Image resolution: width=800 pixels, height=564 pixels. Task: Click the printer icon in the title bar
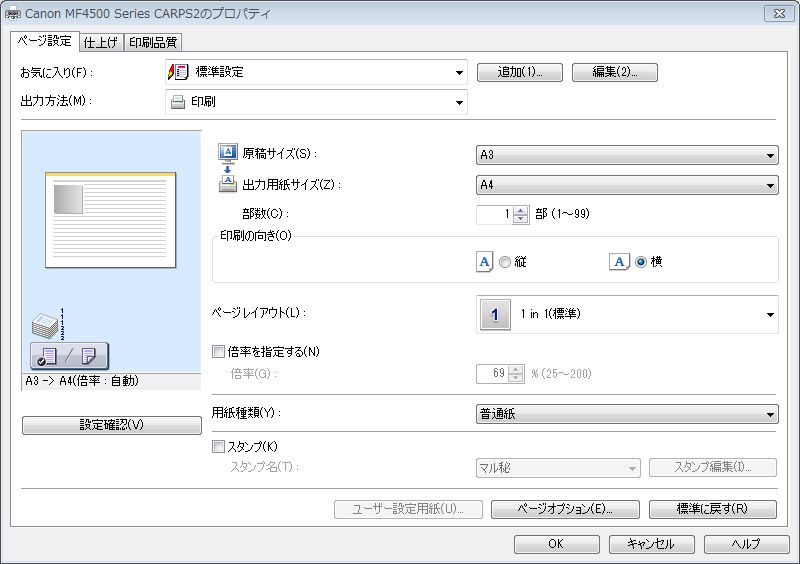(12, 14)
